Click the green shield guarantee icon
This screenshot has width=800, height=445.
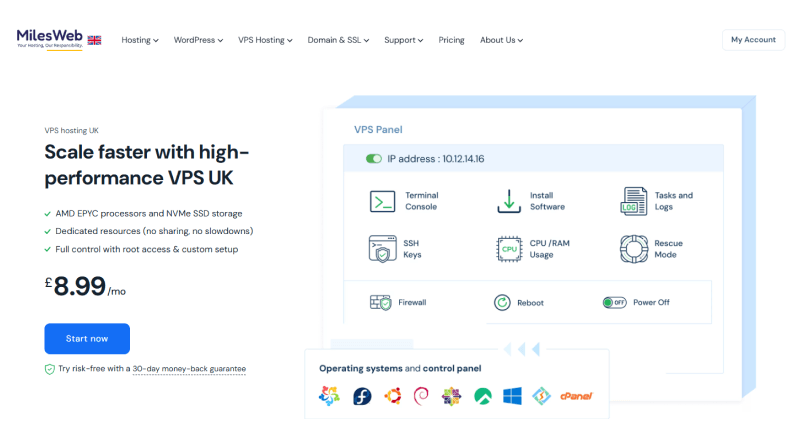point(49,369)
